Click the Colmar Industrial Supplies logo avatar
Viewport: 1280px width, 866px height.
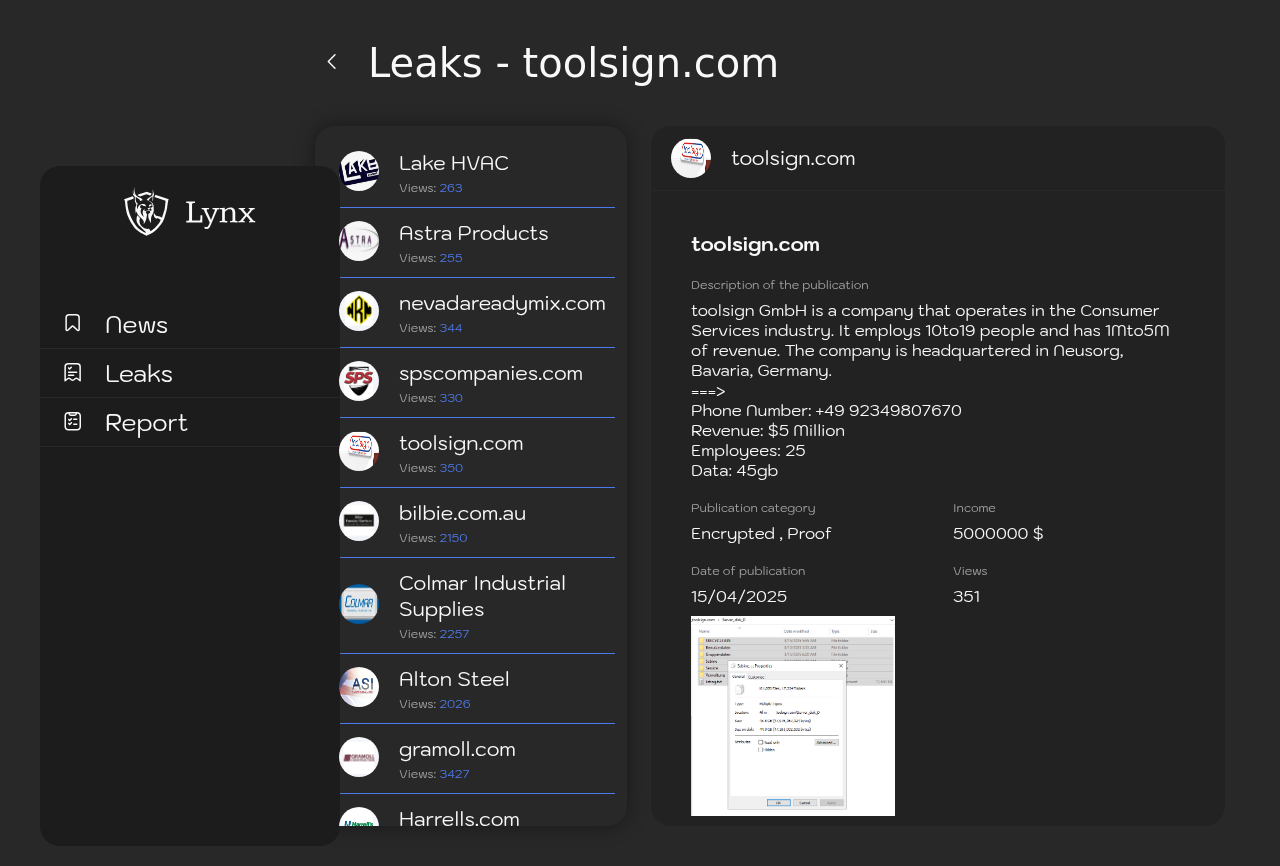(359, 604)
